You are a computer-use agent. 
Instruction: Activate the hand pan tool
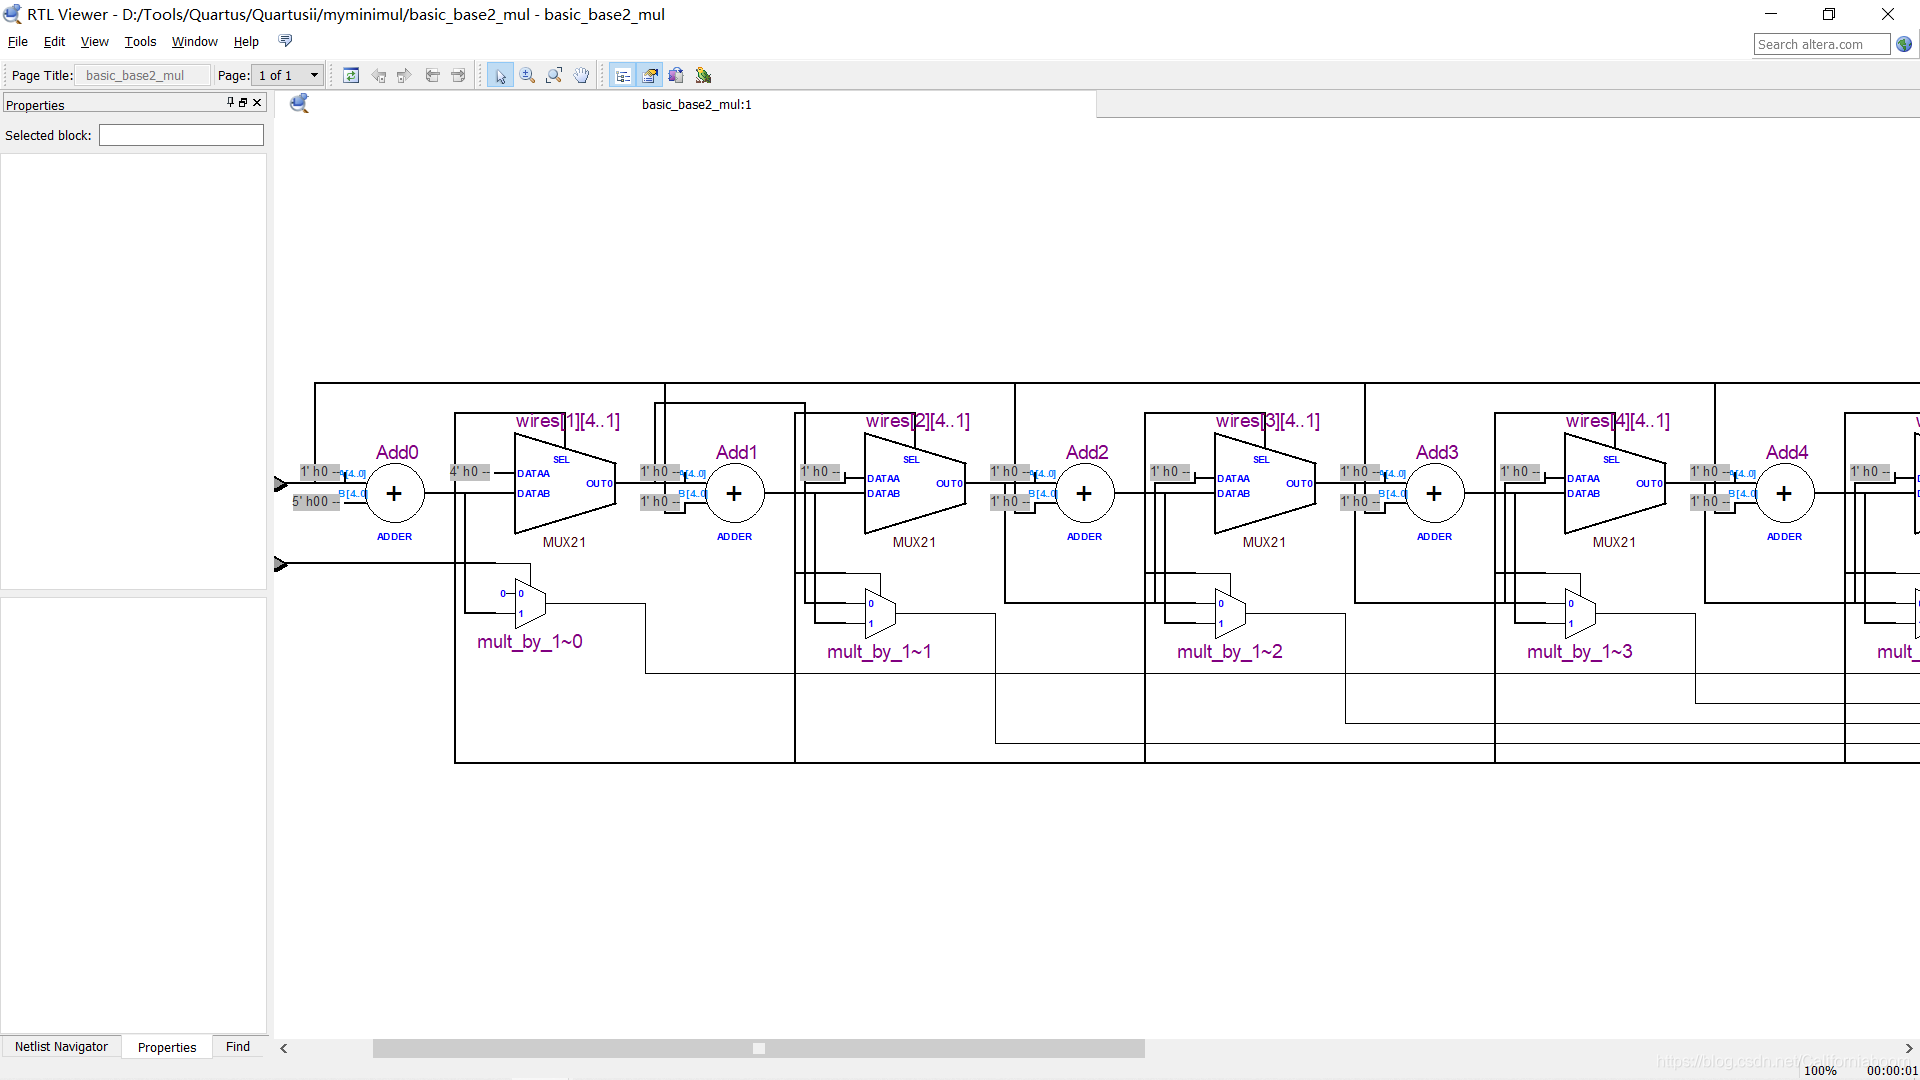pos(581,75)
